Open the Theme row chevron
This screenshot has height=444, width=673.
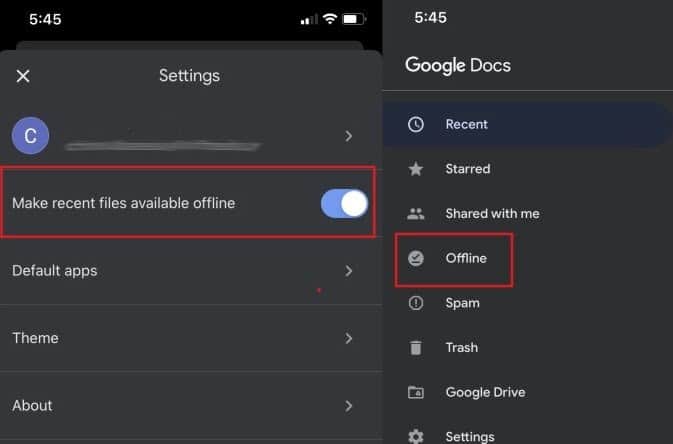point(349,338)
